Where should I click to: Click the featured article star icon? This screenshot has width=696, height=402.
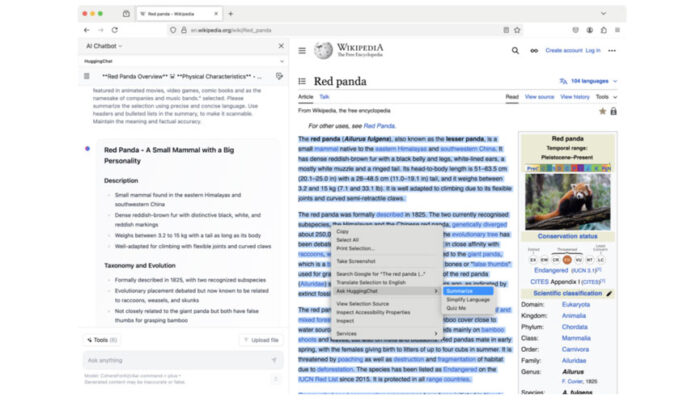[602, 111]
